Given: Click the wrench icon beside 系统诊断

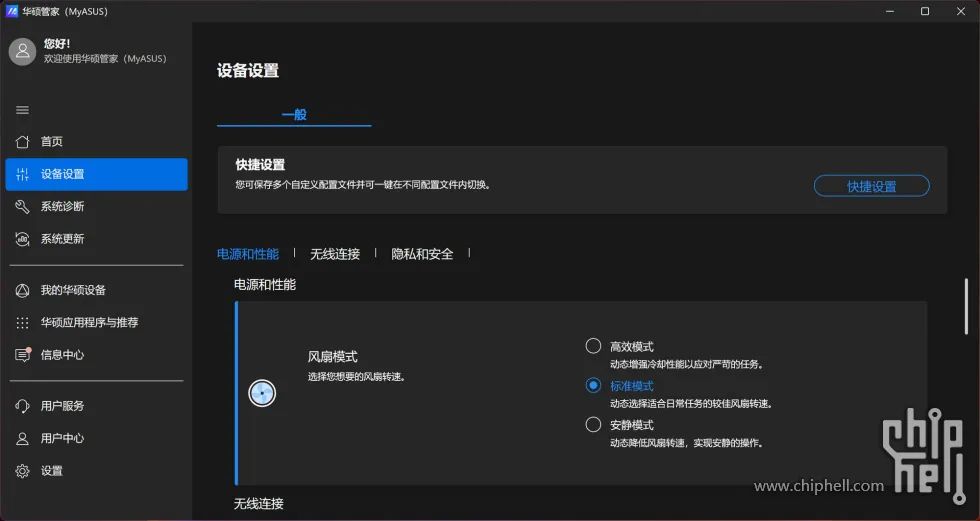Looking at the screenshot, I should 22,207.
